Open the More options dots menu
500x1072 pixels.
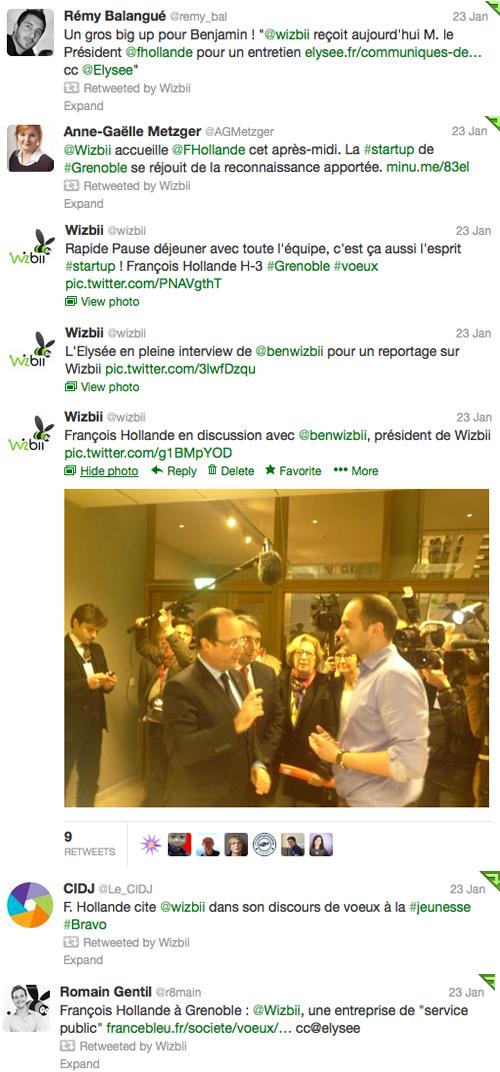click(x=341, y=470)
